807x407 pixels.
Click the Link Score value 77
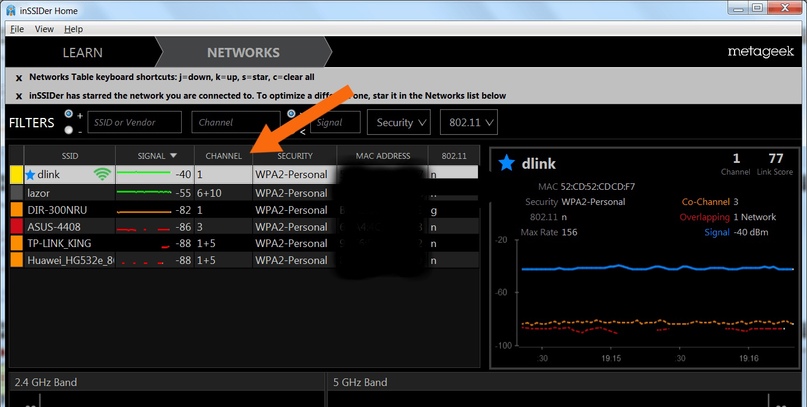point(776,158)
